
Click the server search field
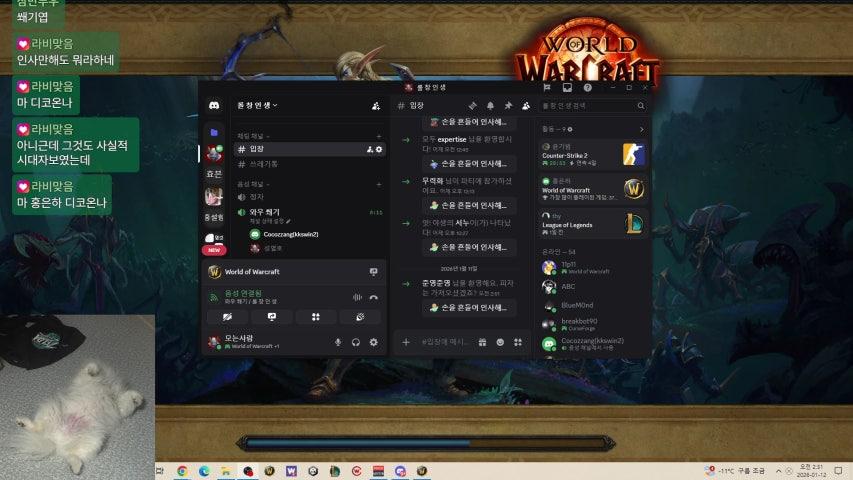coord(593,106)
